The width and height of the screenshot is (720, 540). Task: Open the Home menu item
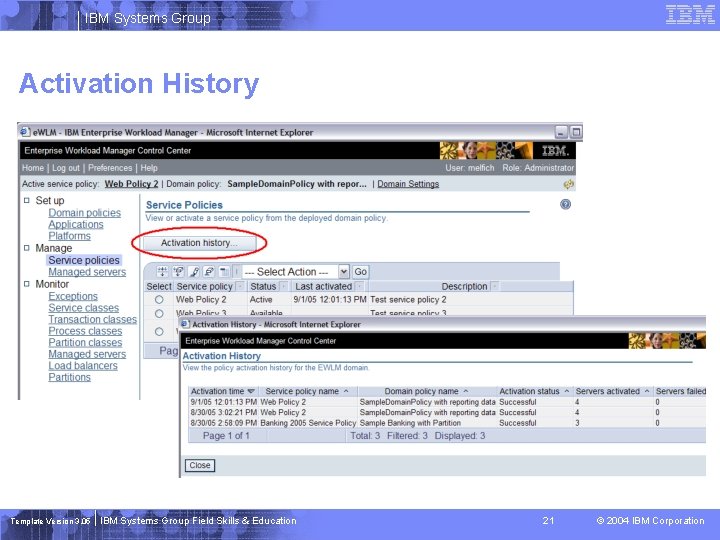point(33,168)
